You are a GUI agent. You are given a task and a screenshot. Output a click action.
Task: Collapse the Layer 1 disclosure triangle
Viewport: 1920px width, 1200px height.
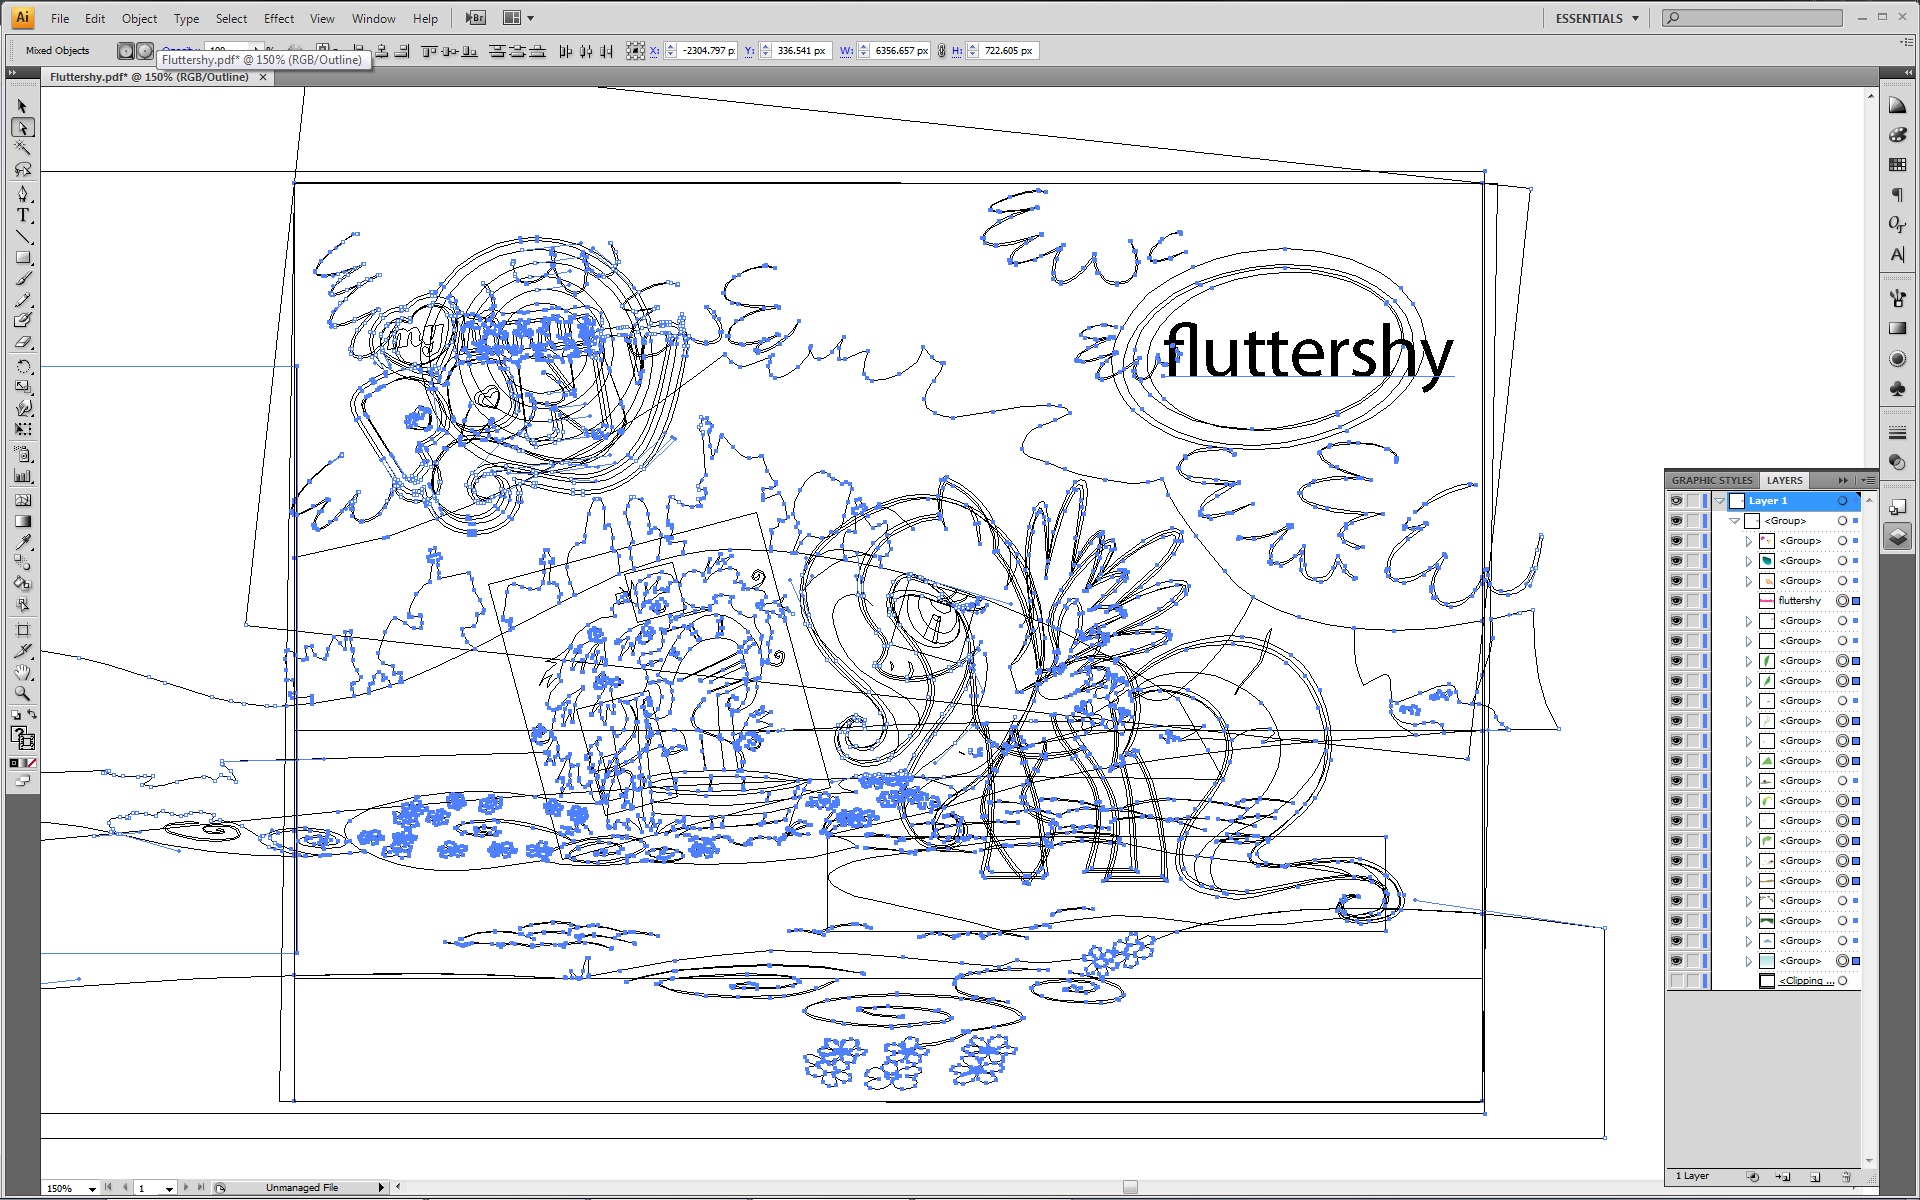click(x=1720, y=501)
